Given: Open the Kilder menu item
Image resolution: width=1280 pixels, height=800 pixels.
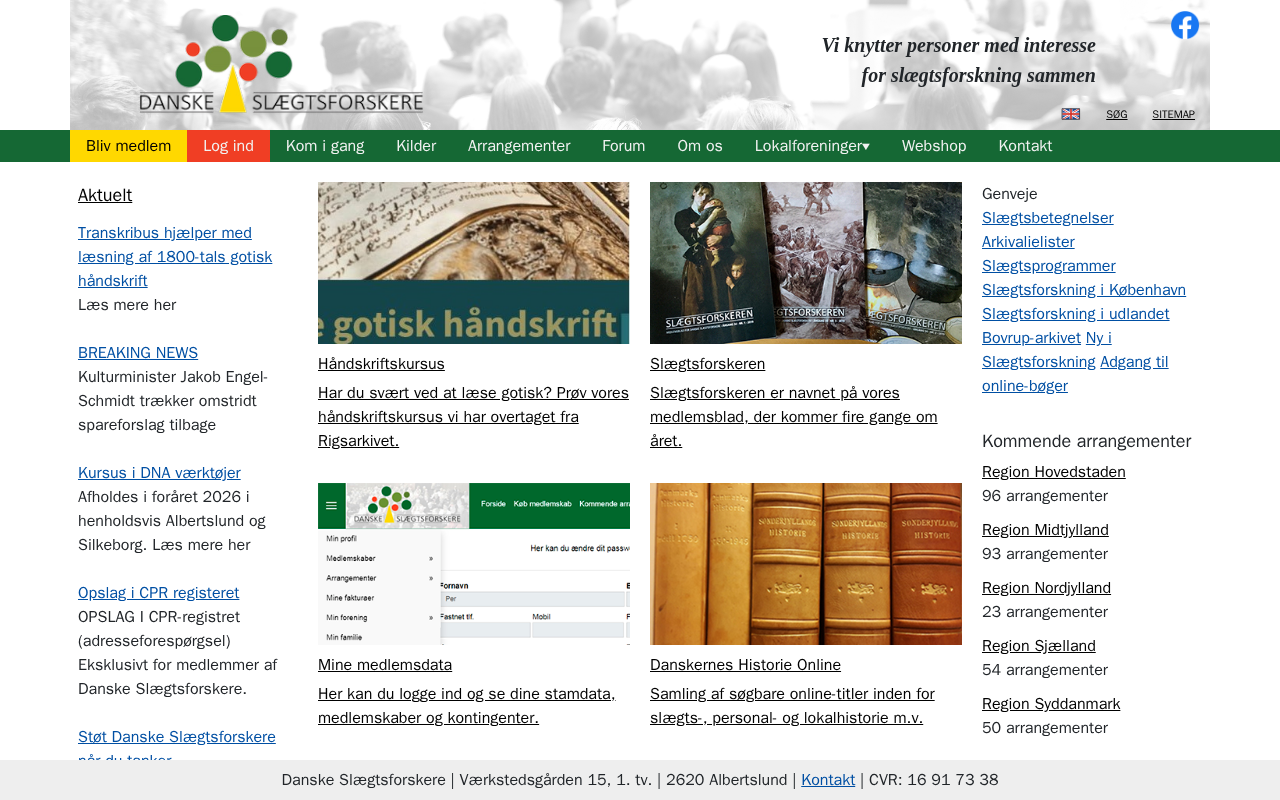Looking at the screenshot, I should tap(416, 146).
